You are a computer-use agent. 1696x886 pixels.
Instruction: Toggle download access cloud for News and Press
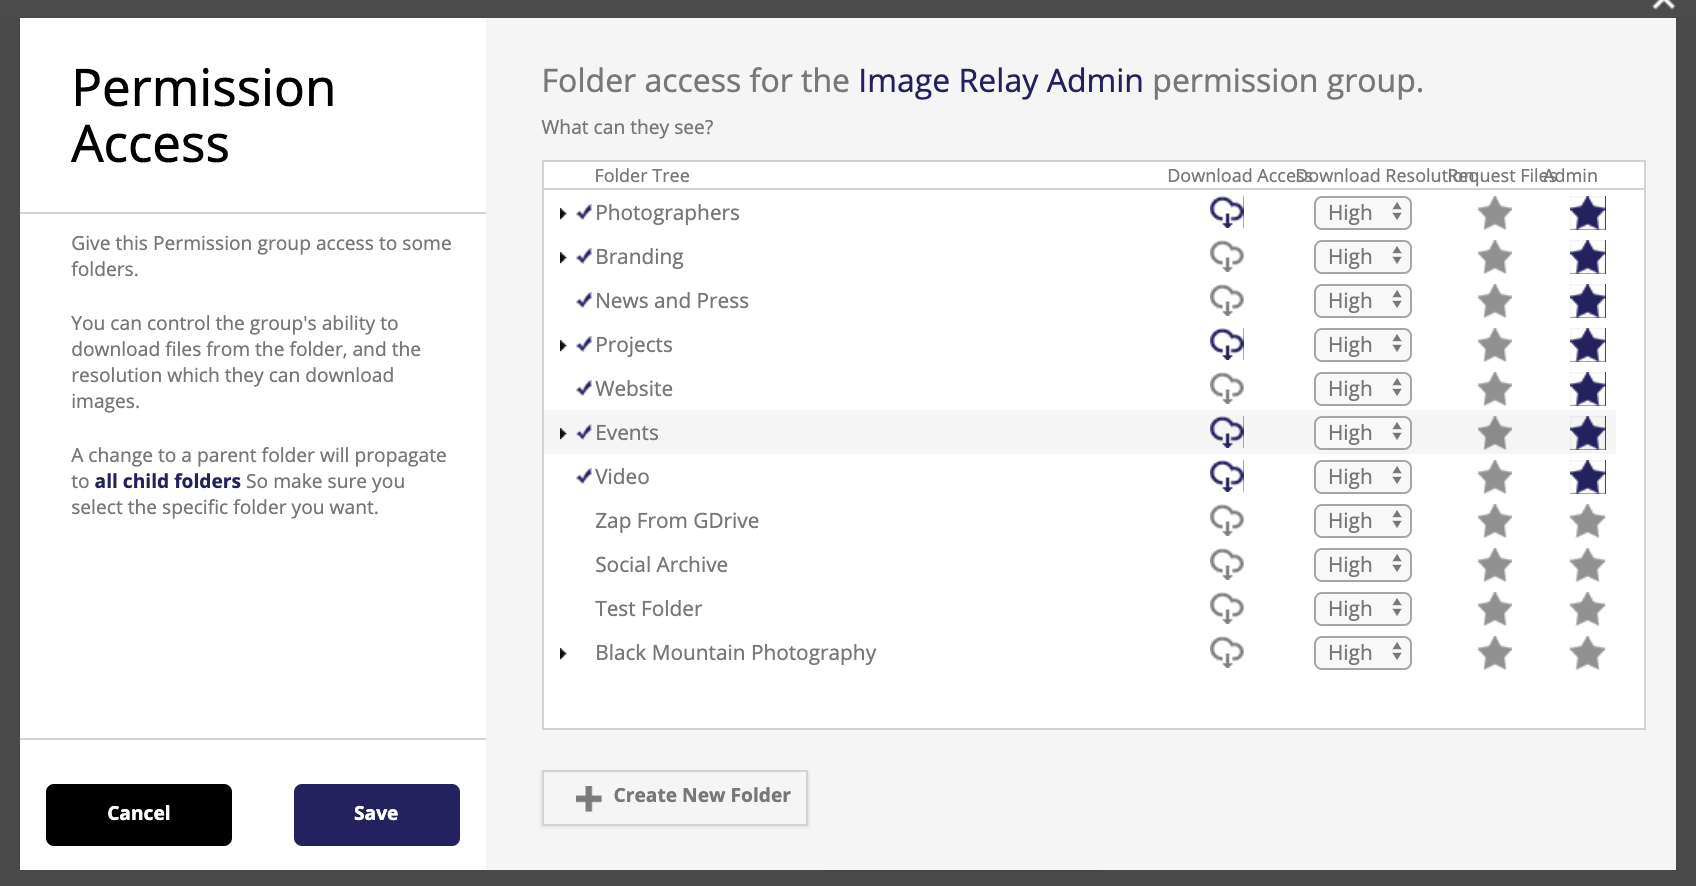coord(1227,301)
